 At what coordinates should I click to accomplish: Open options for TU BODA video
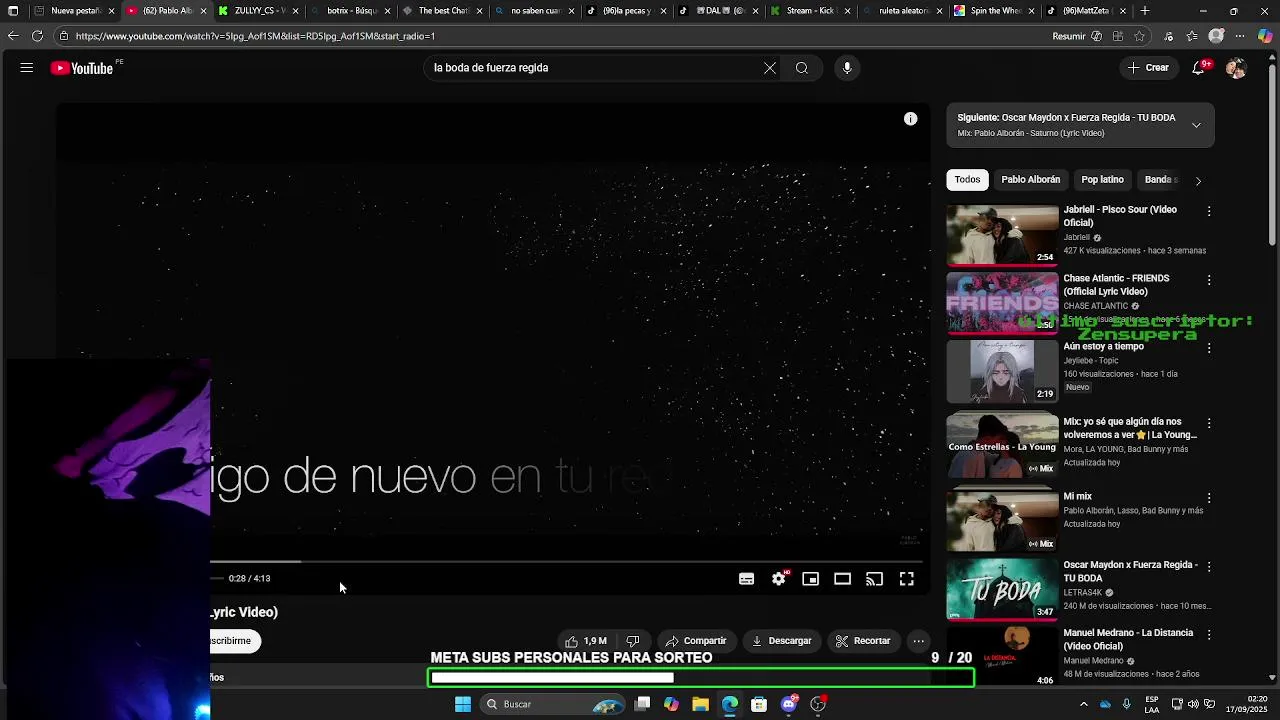[1209, 566]
